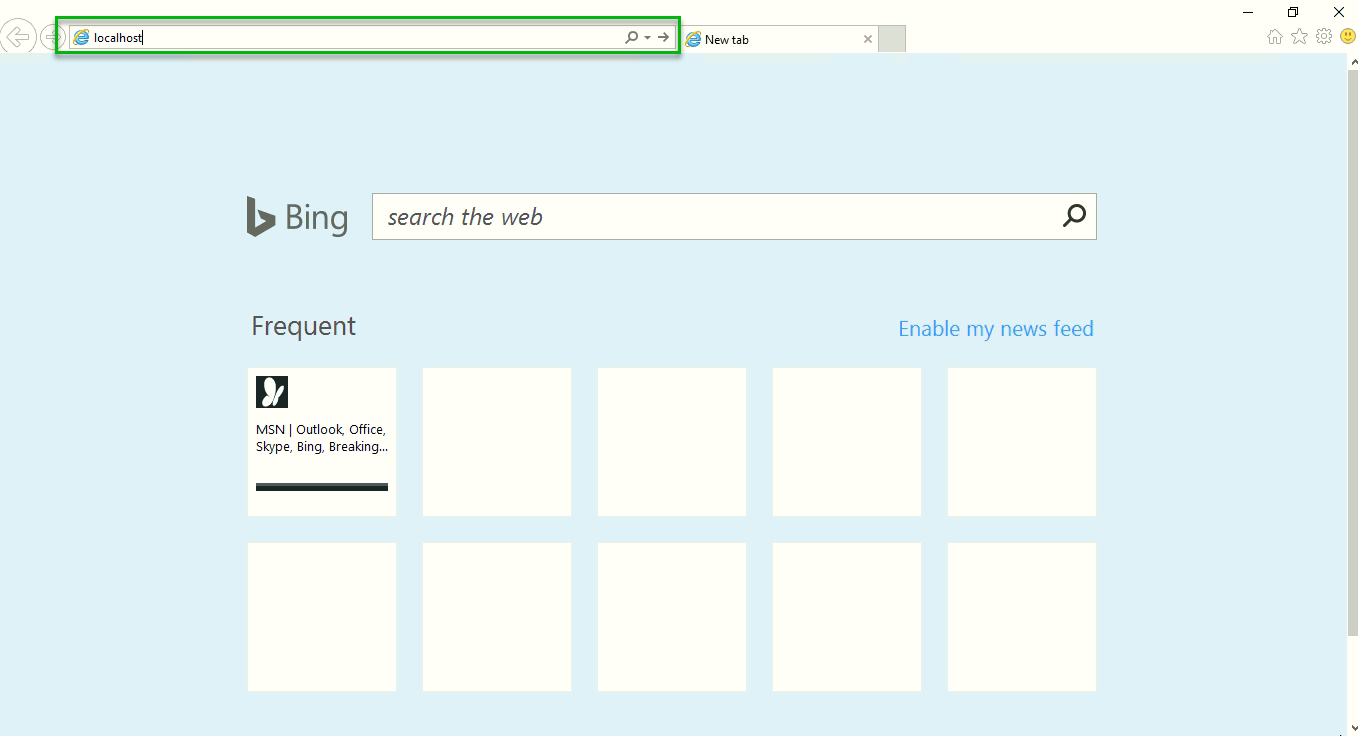Switch to the New tab tab
This screenshot has width=1358, height=736.
pos(770,40)
